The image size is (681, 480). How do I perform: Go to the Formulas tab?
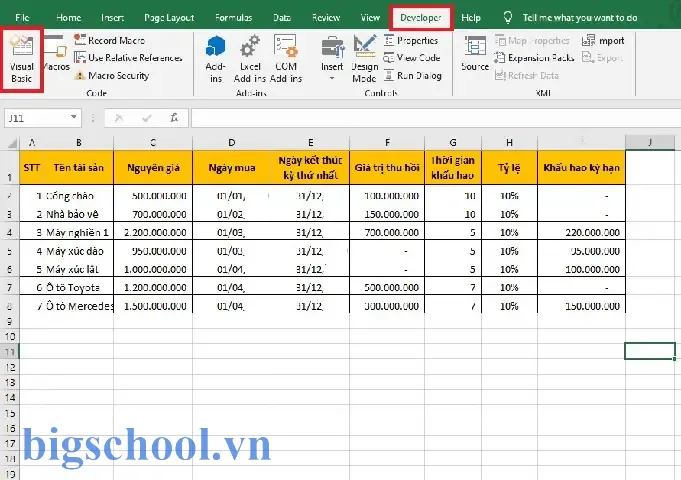coord(233,18)
